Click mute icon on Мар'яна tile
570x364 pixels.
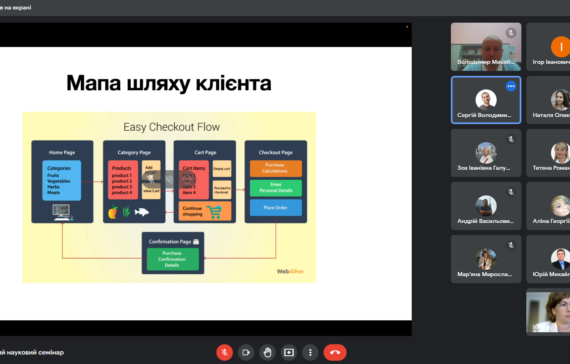(511, 245)
